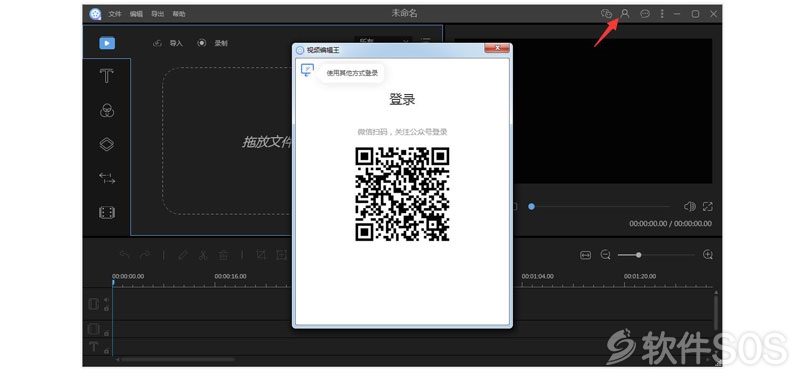The width and height of the screenshot is (800, 374).
Task: Click the text track T icon
Action: point(93,347)
